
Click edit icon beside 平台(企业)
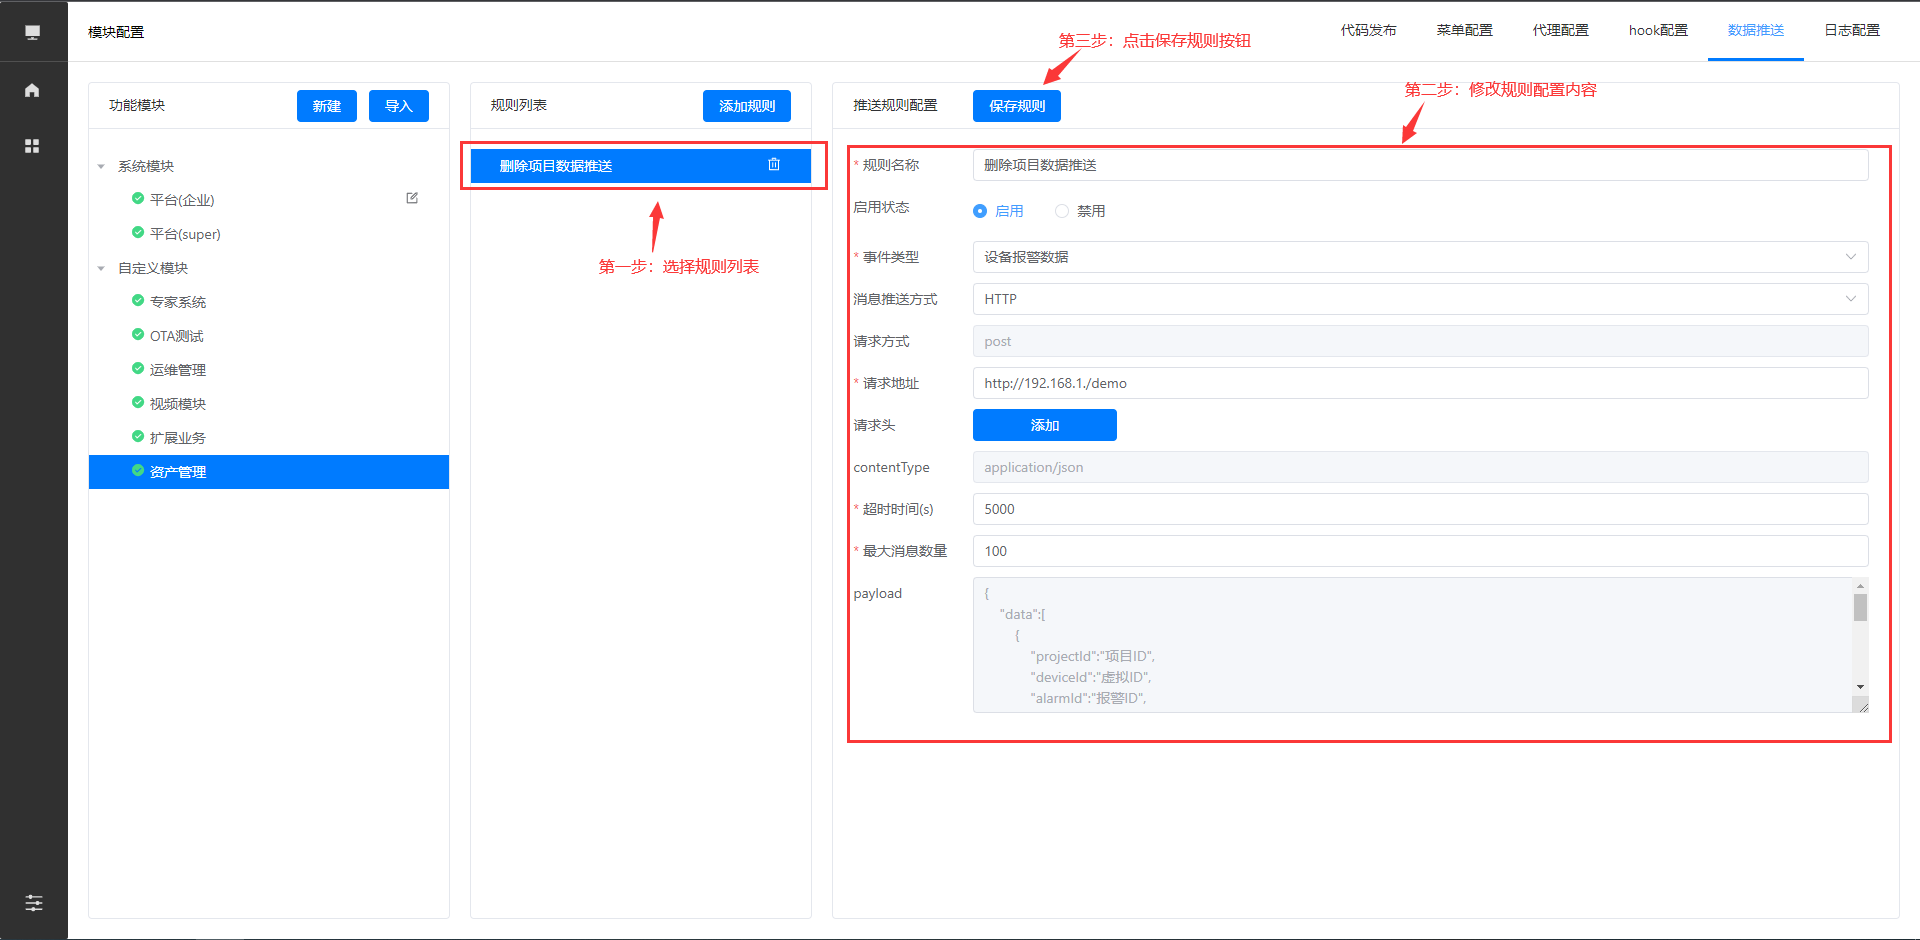412,198
